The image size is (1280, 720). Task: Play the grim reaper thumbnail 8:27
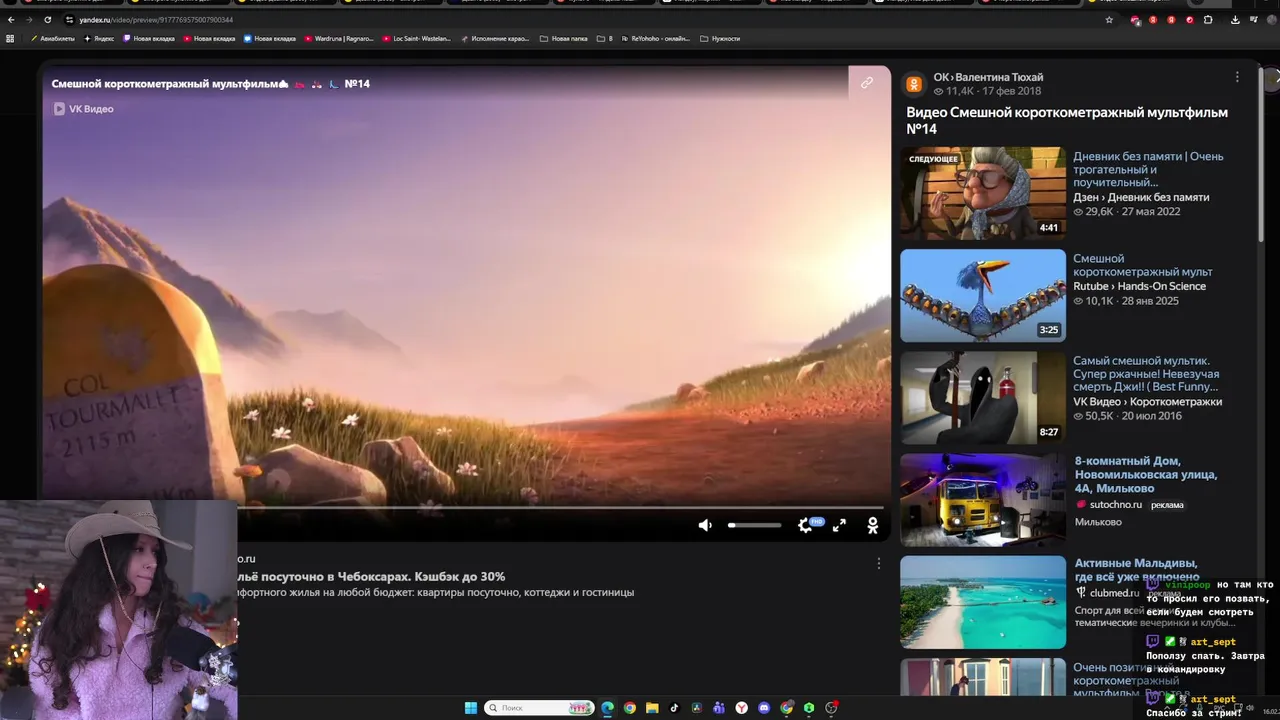(x=983, y=397)
